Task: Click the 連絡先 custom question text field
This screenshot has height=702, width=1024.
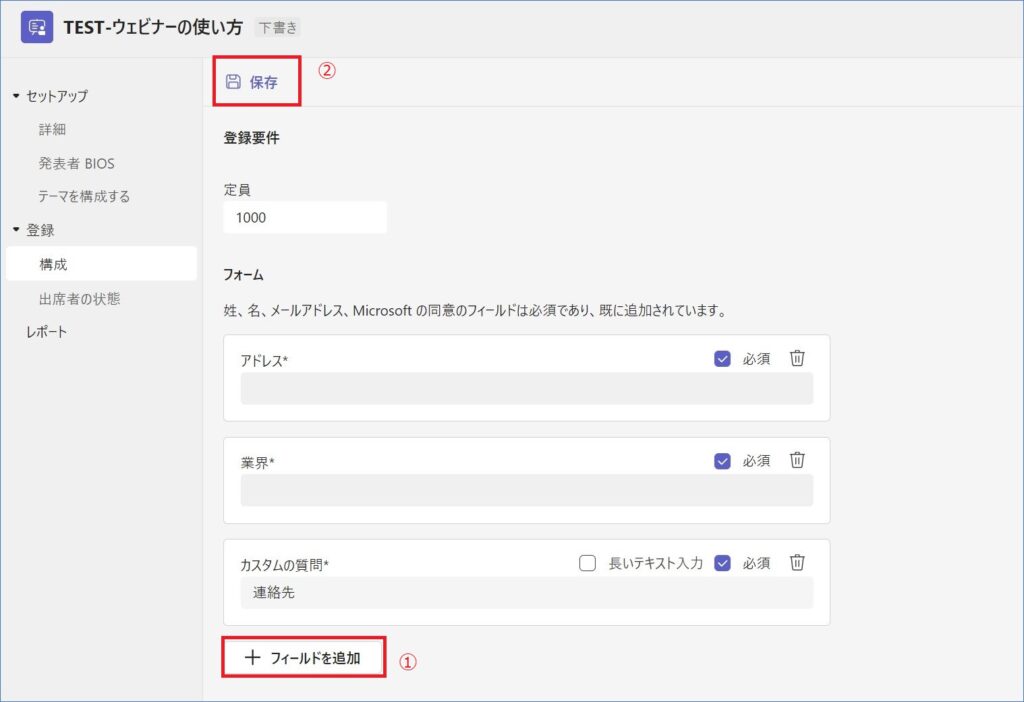Action: (526, 593)
